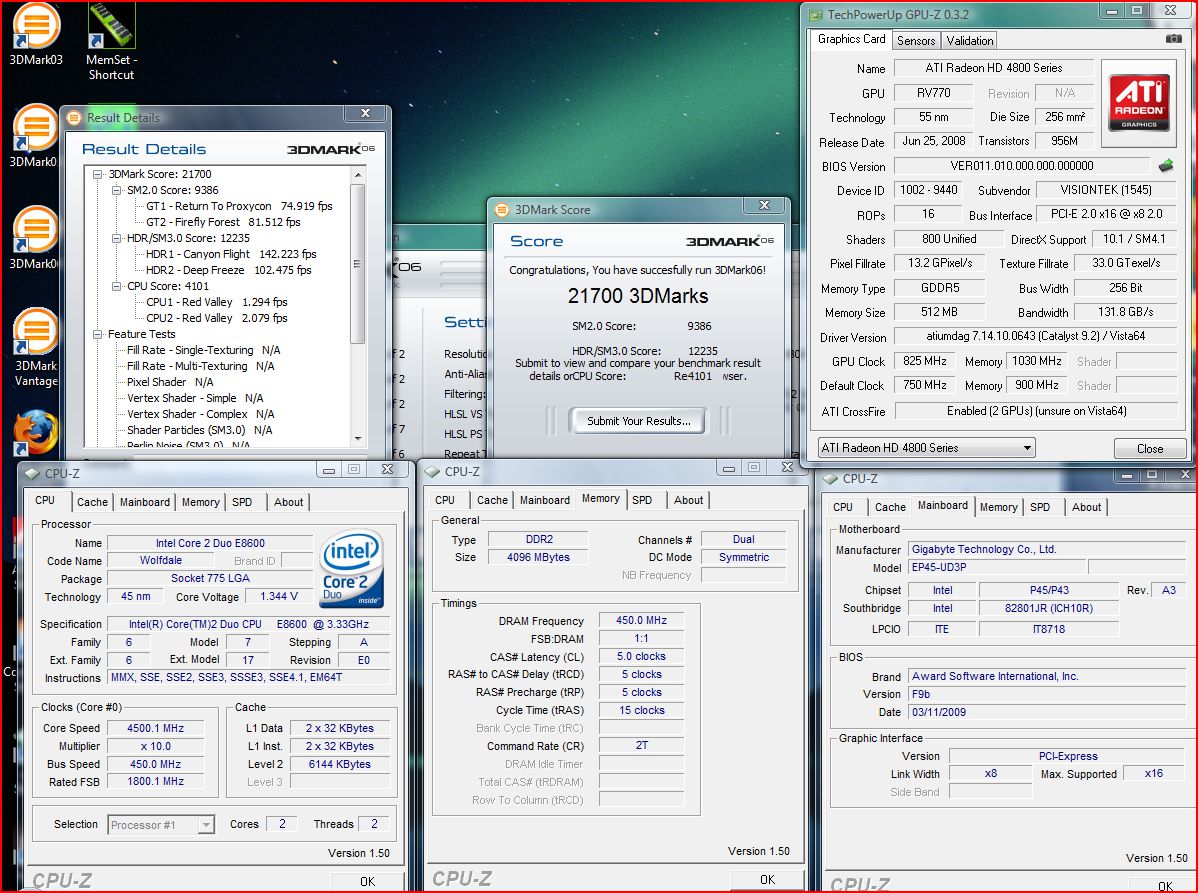The width and height of the screenshot is (1198, 893).
Task: Open the 3DMark Vantage desktop icon
Action: (x=36, y=349)
